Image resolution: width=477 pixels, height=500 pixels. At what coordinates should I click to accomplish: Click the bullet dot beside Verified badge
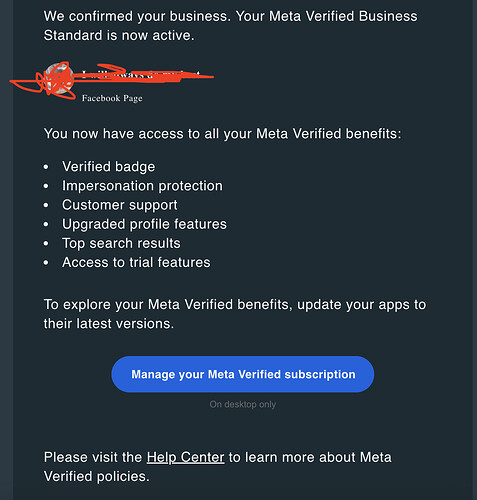(x=46, y=167)
